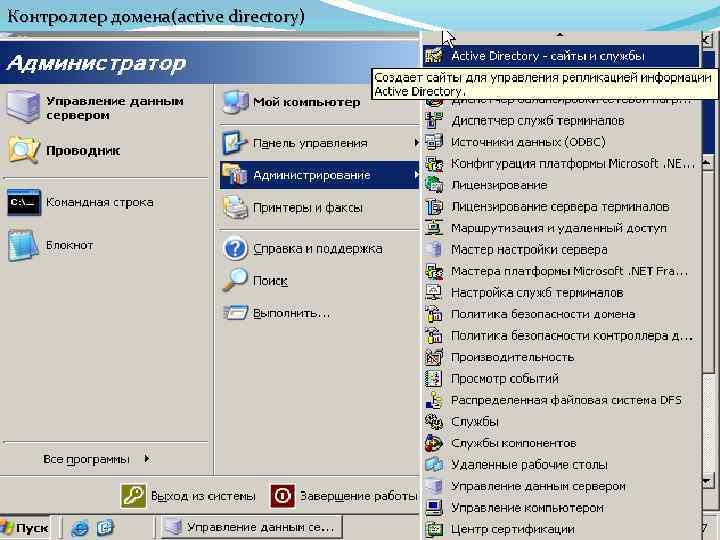Image resolution: width=720 pixels, height=540 pixels.
Task: Click the Службы gear icon
Action: coord(434,422)
